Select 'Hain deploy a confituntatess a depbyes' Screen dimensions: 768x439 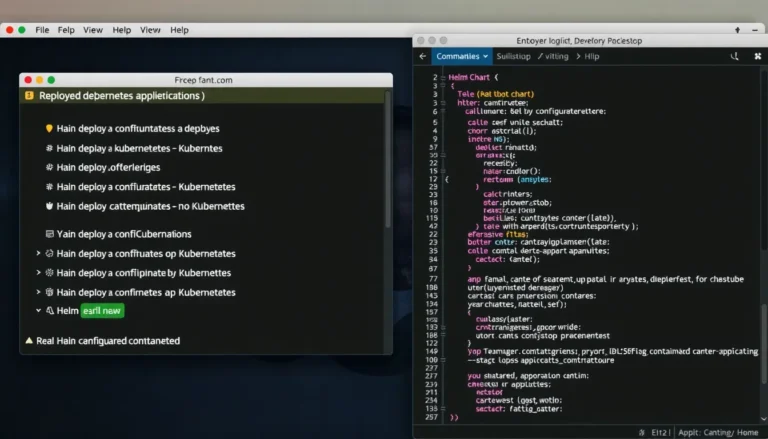coord(138,128)
